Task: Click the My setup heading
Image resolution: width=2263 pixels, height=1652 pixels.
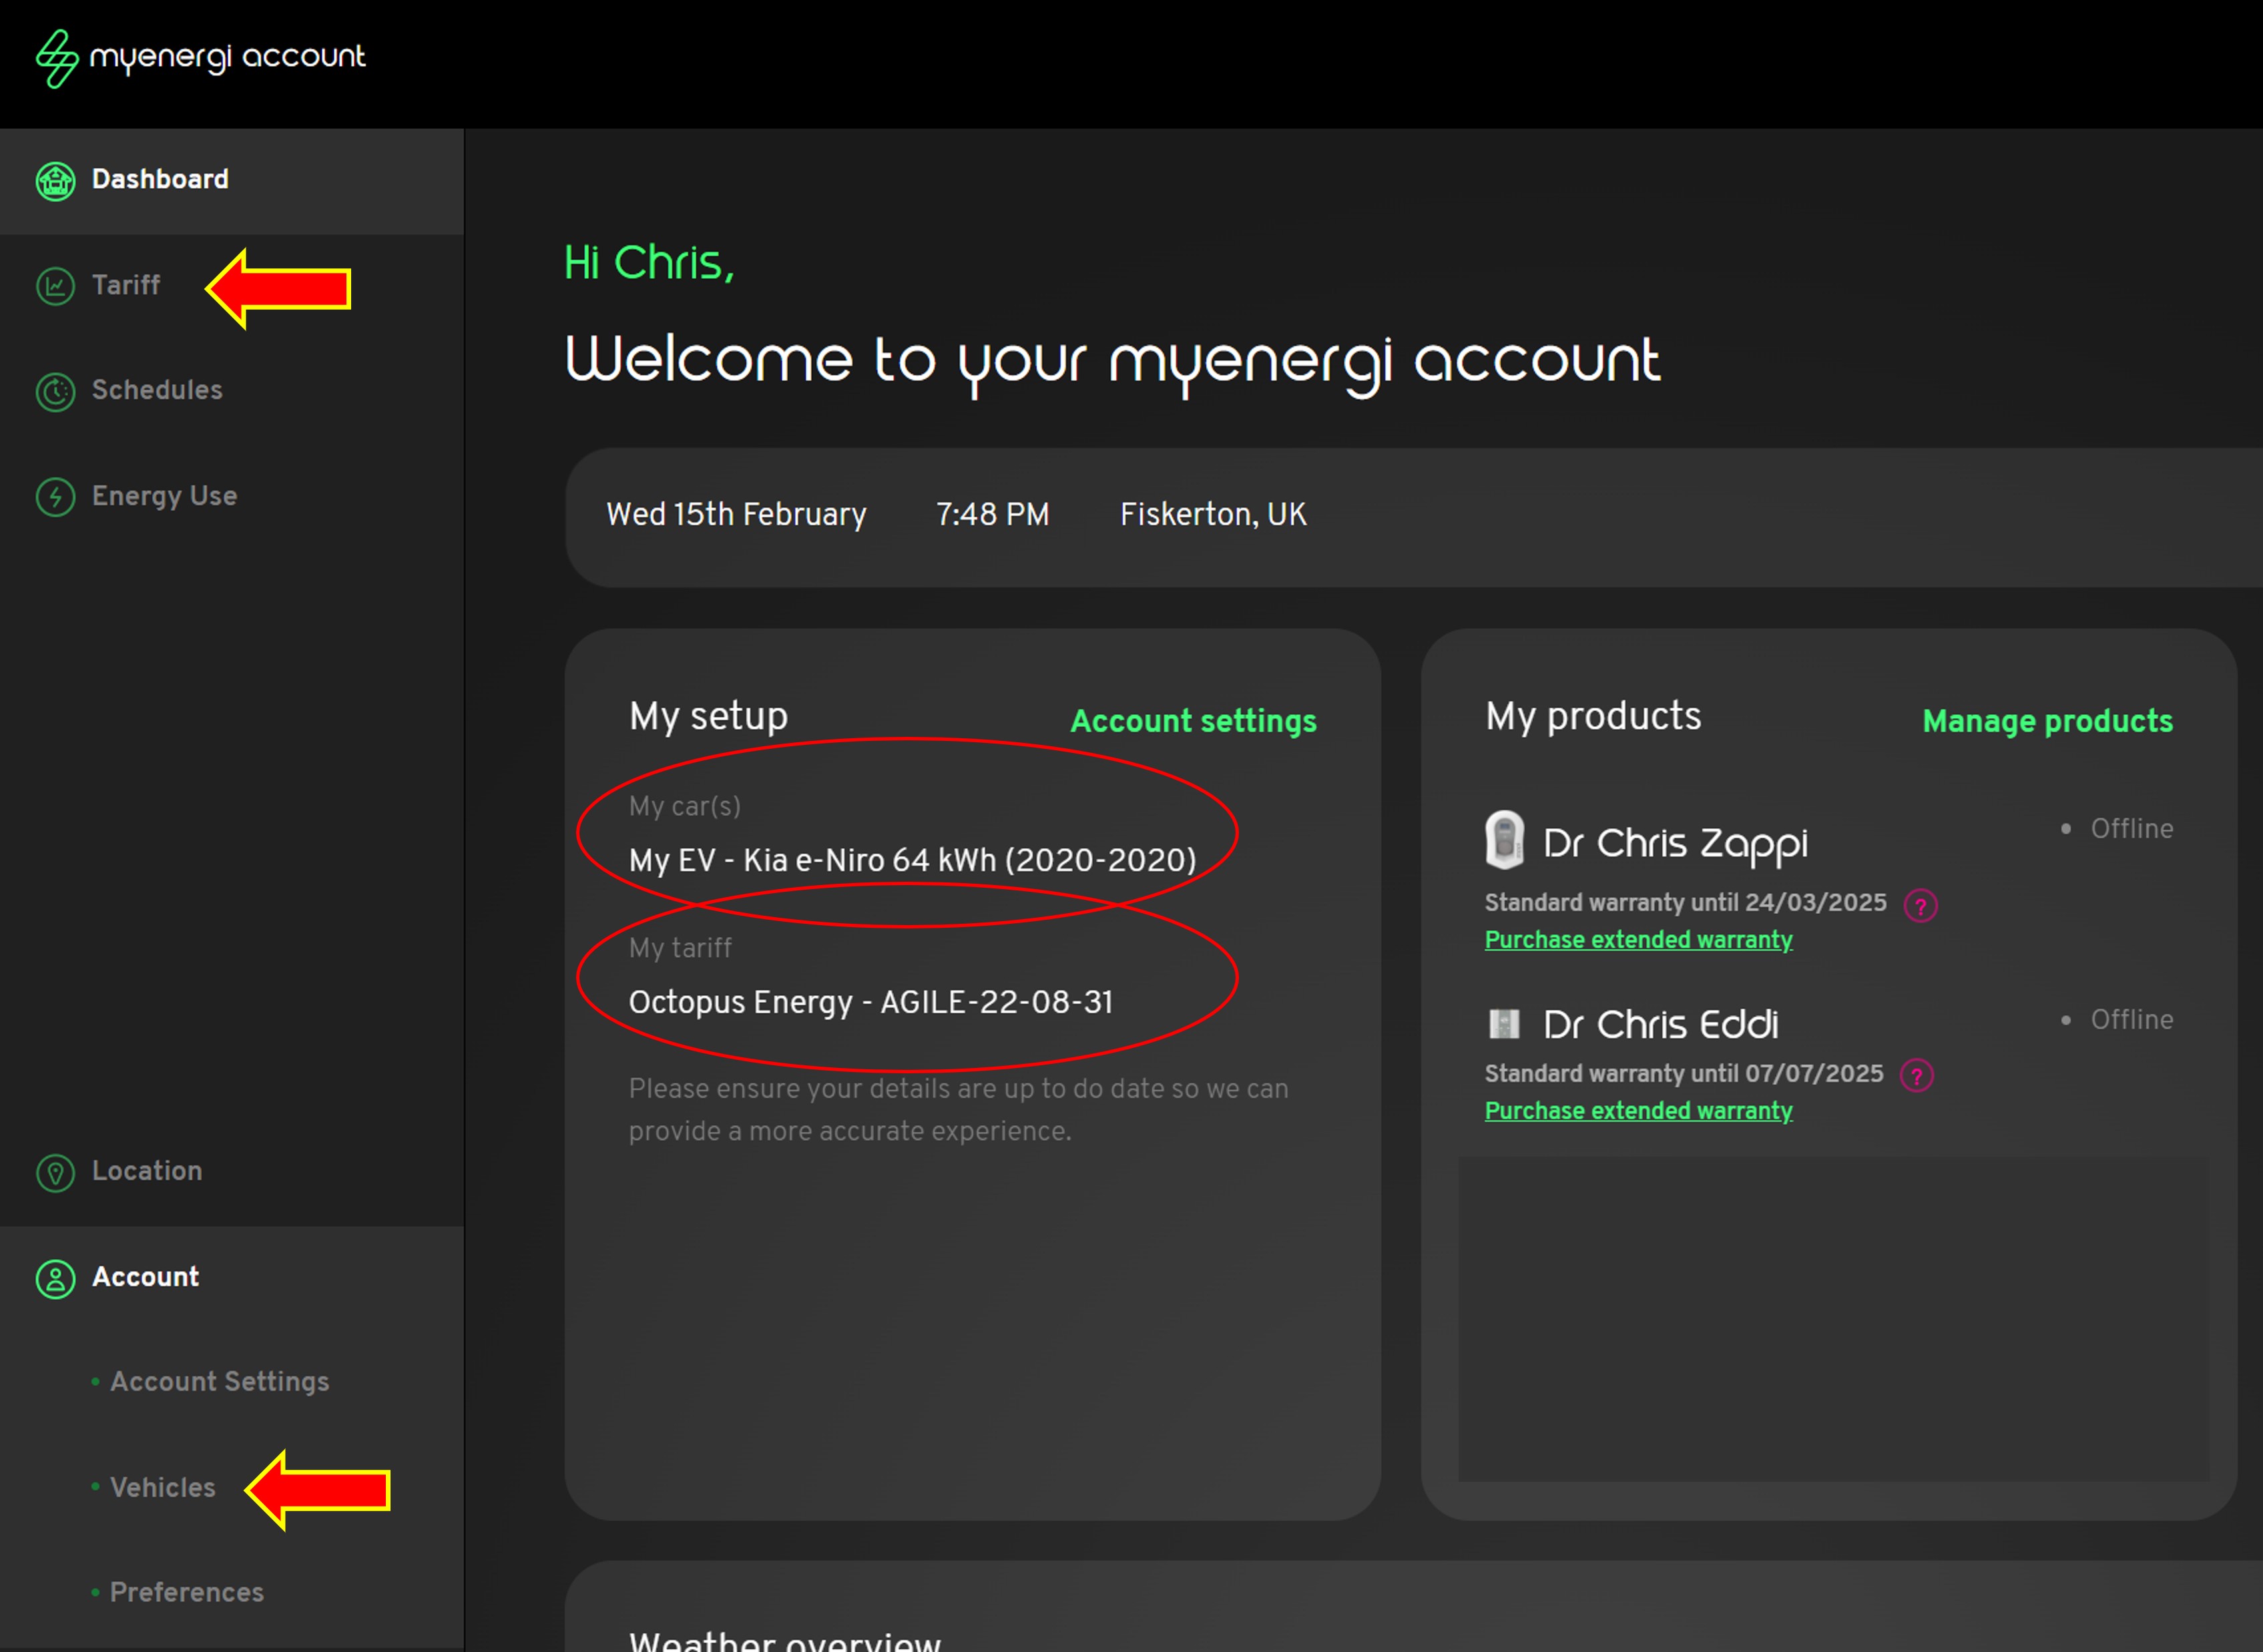Action: tap(708, 717)
